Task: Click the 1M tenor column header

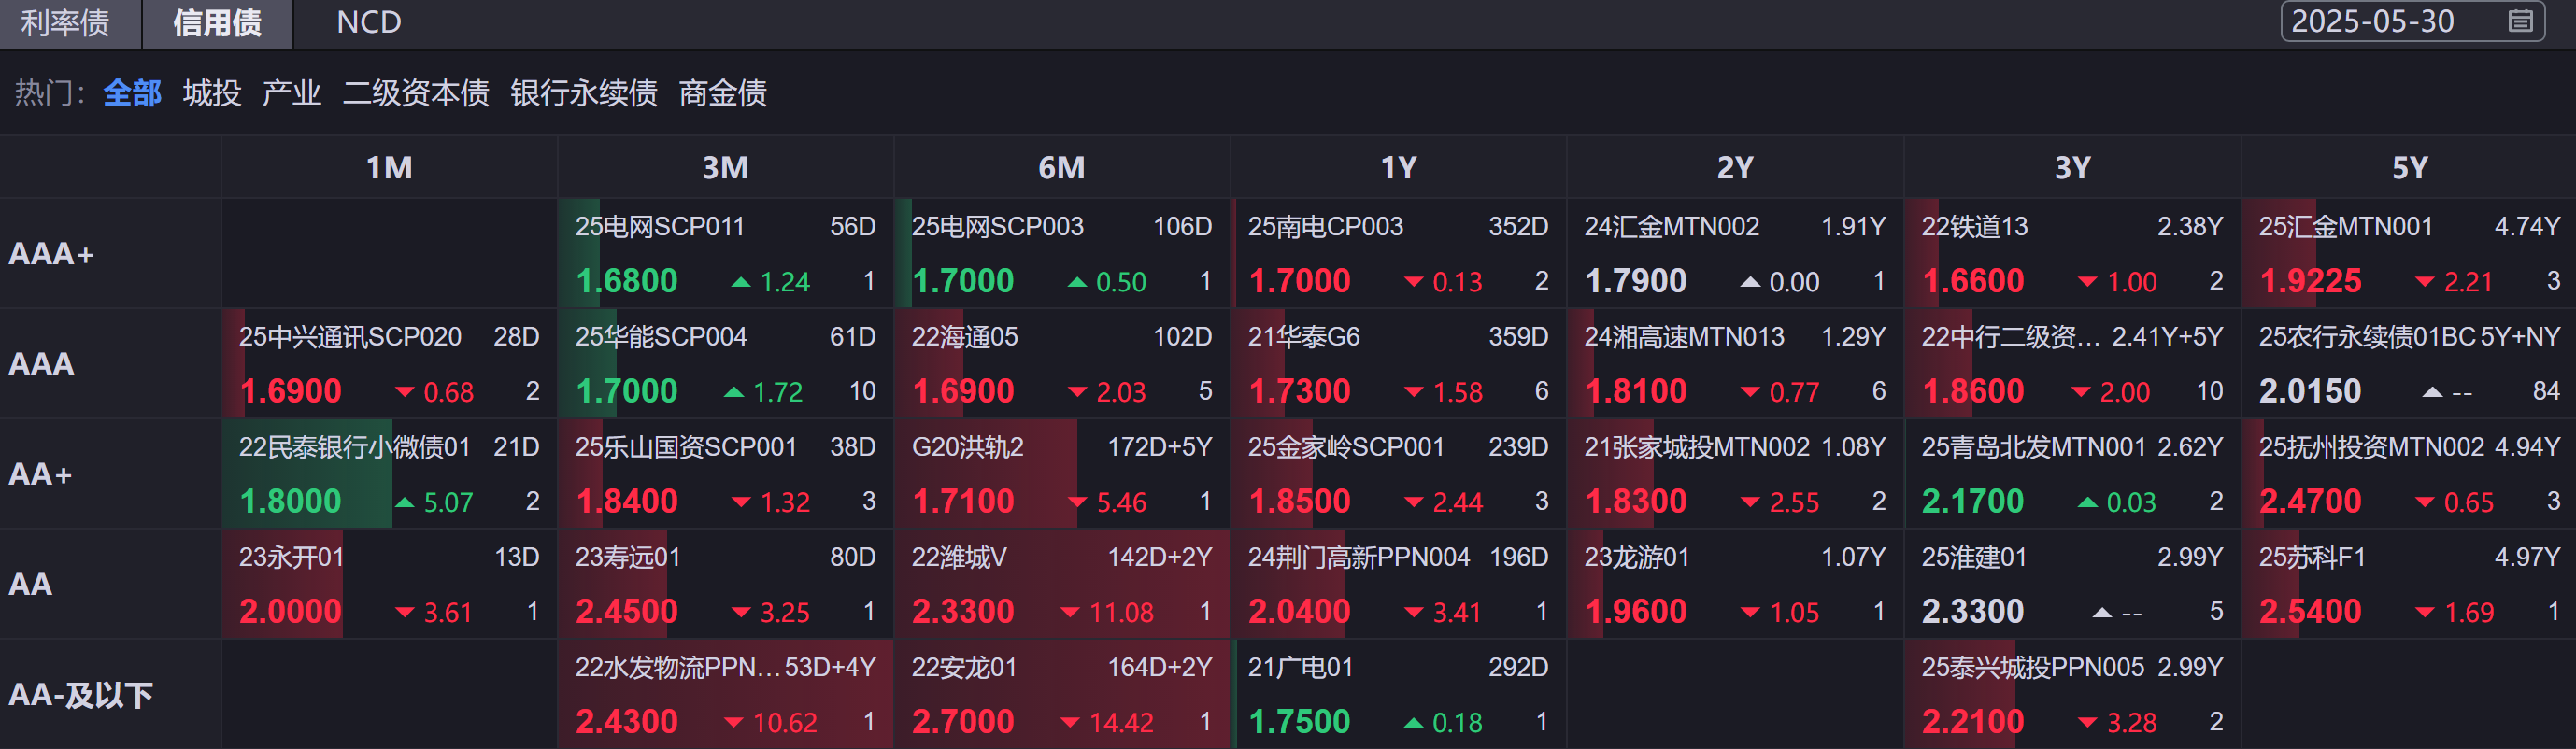Action: coord(389,168)
